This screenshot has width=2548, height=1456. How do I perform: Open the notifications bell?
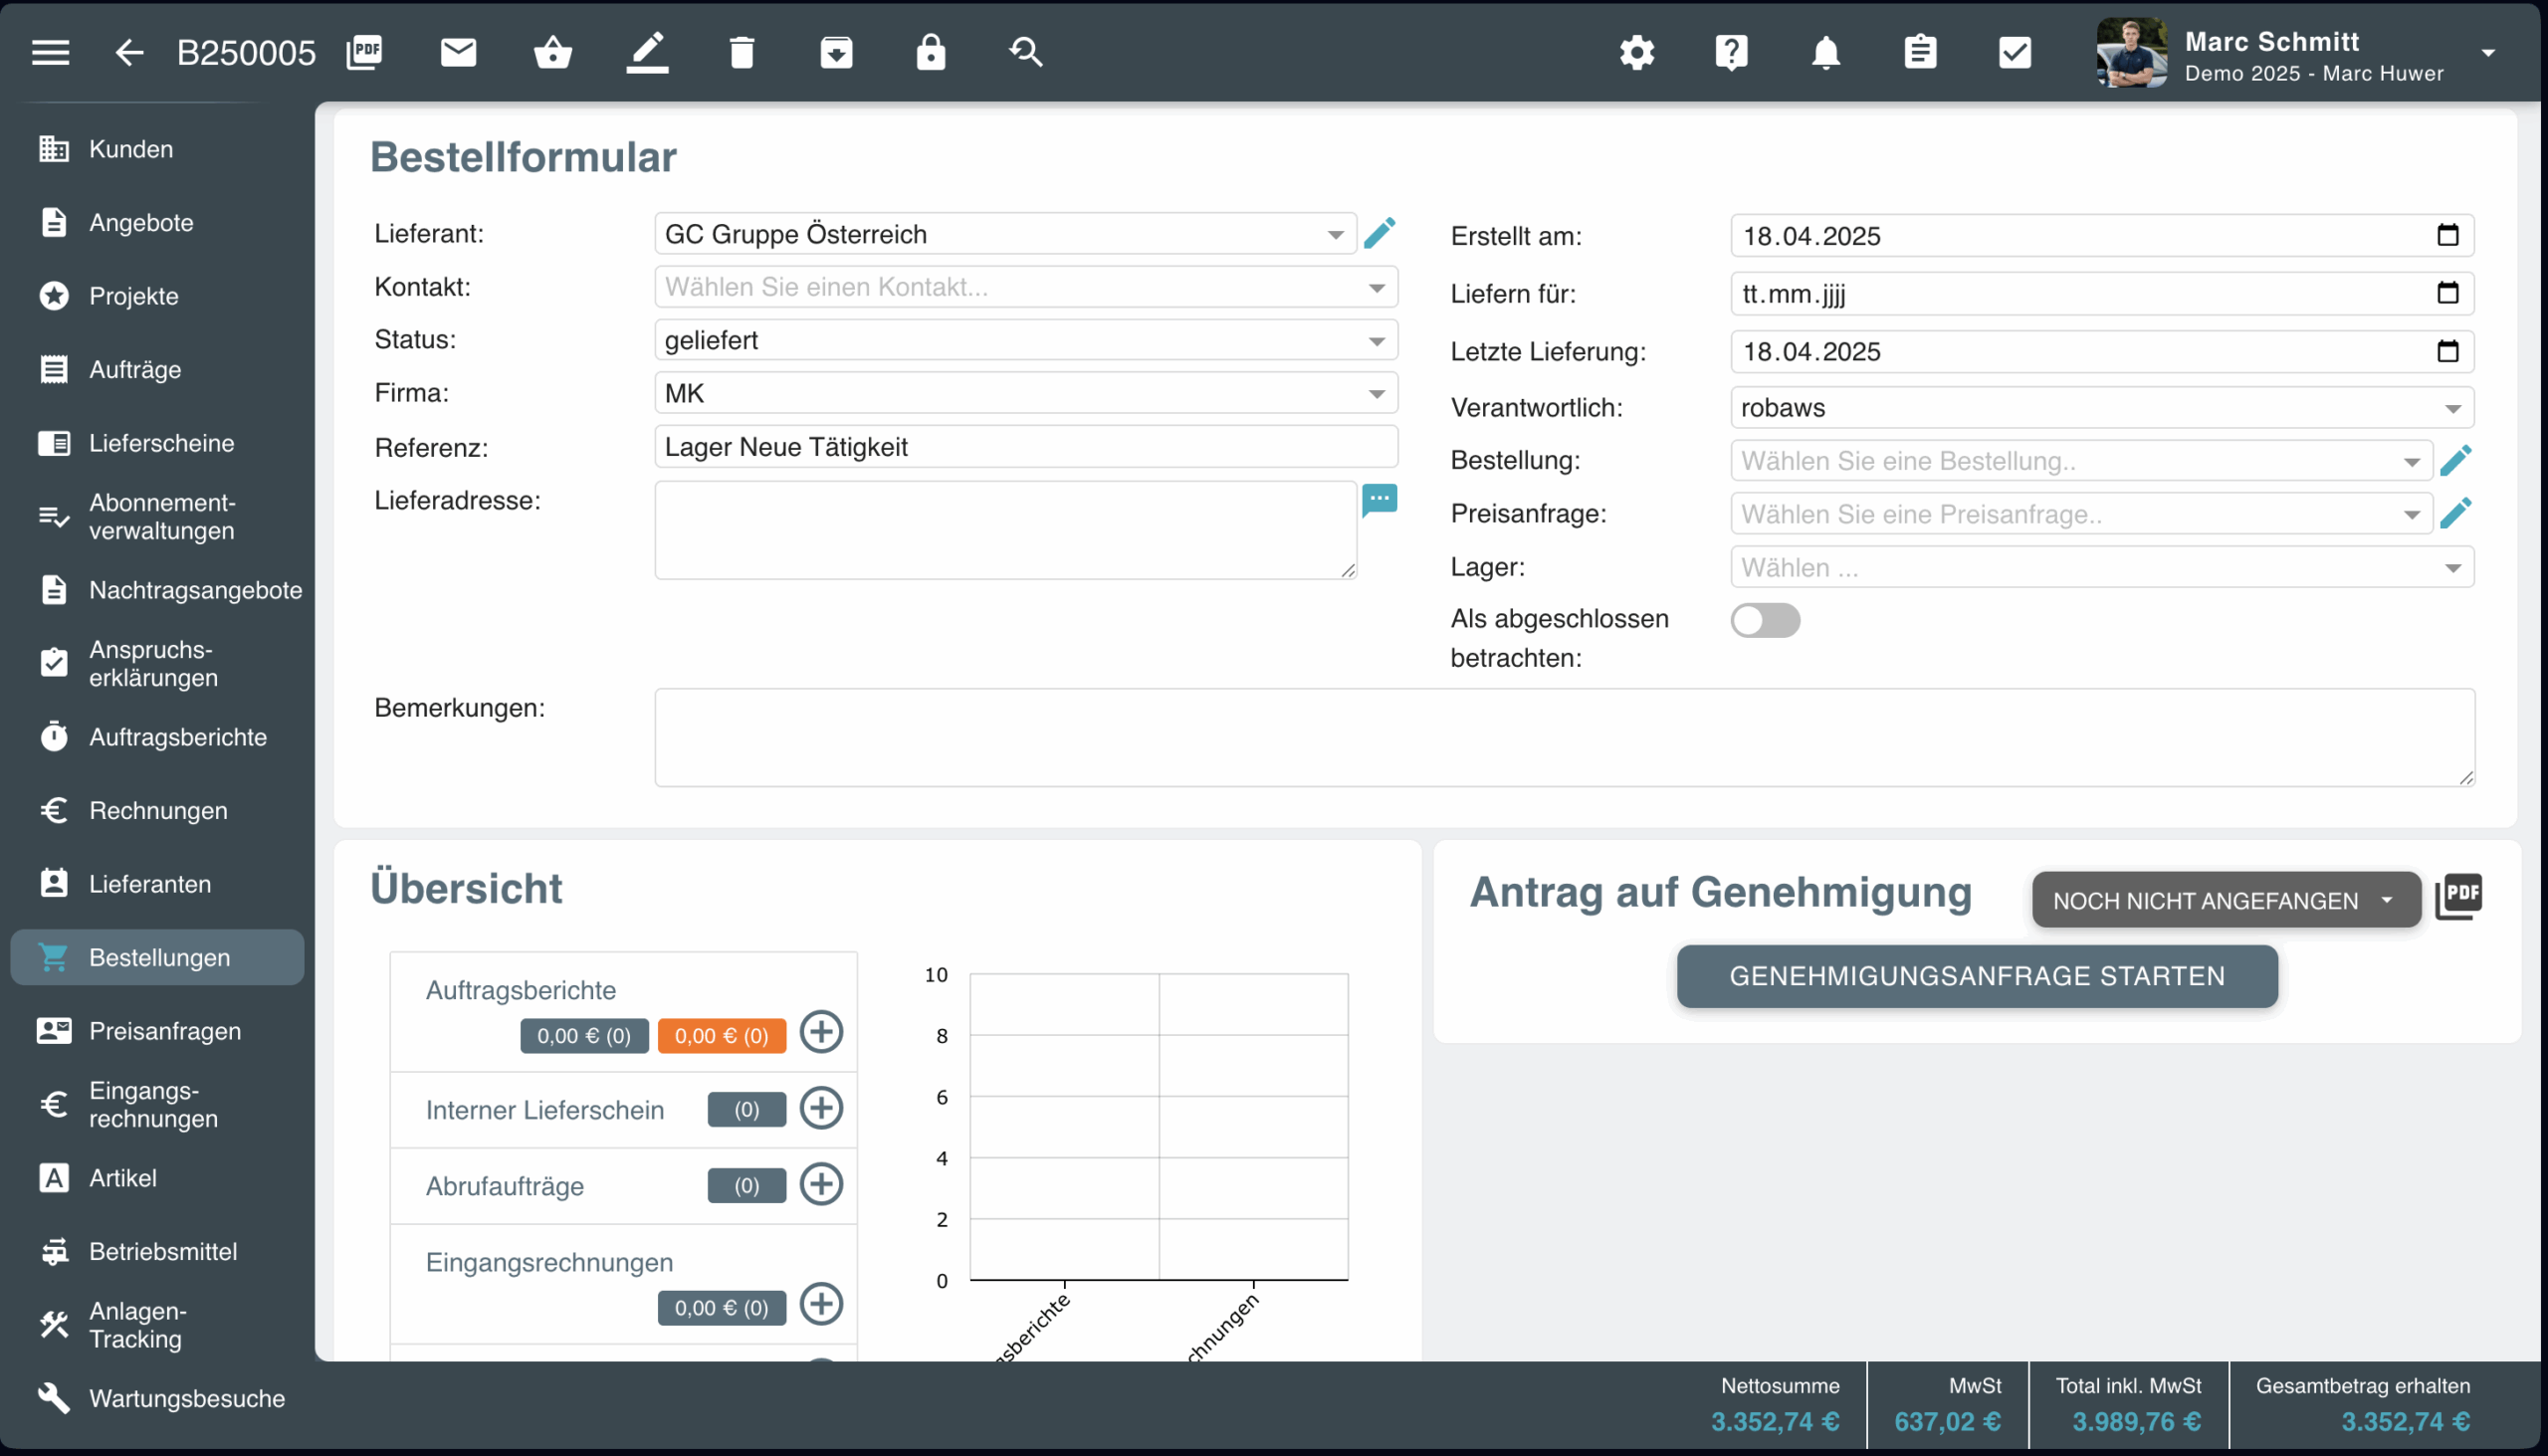(1825, 51)
